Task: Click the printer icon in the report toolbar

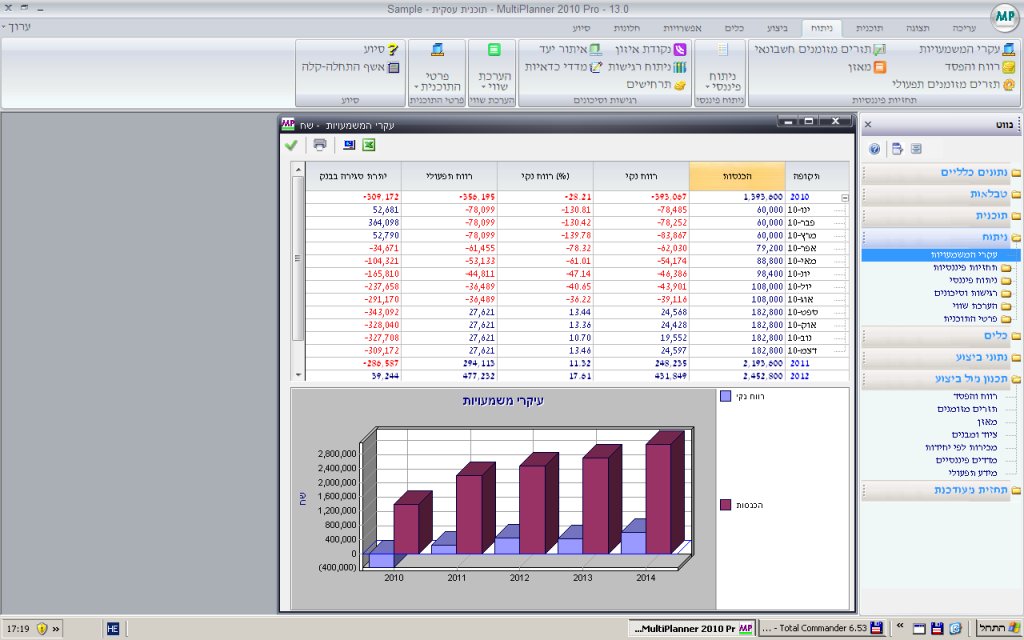Action: (320, 145)
